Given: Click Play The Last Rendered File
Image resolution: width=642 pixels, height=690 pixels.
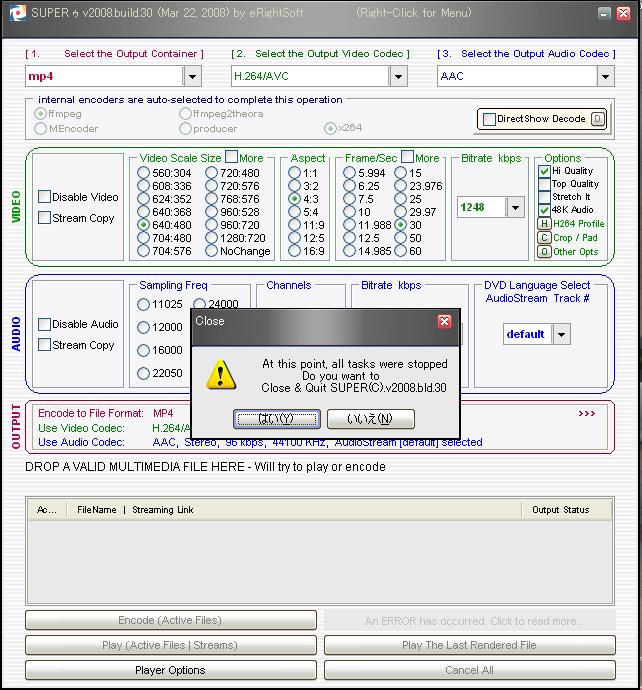Looking at the screenshot, I should click(470, 645).
